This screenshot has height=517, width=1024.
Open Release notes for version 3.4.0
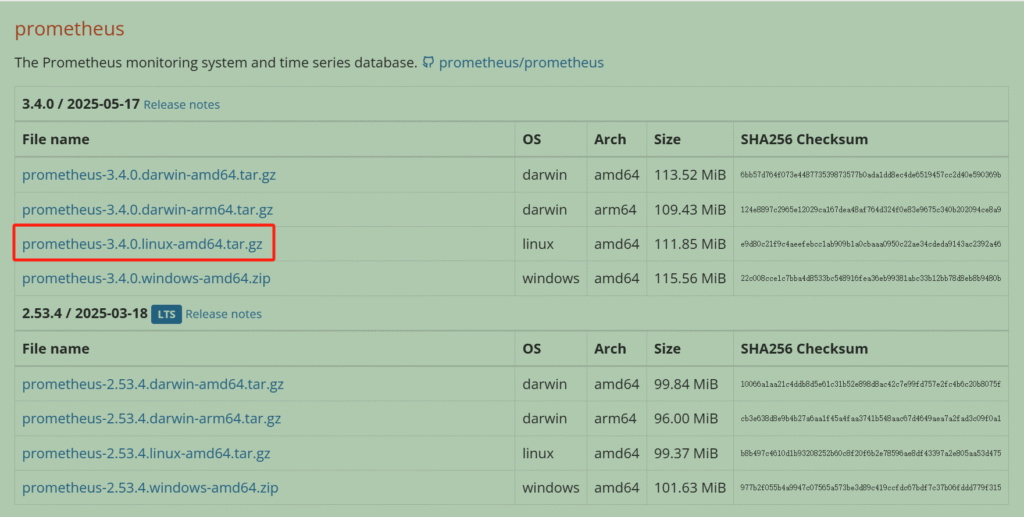coord(182,105)
